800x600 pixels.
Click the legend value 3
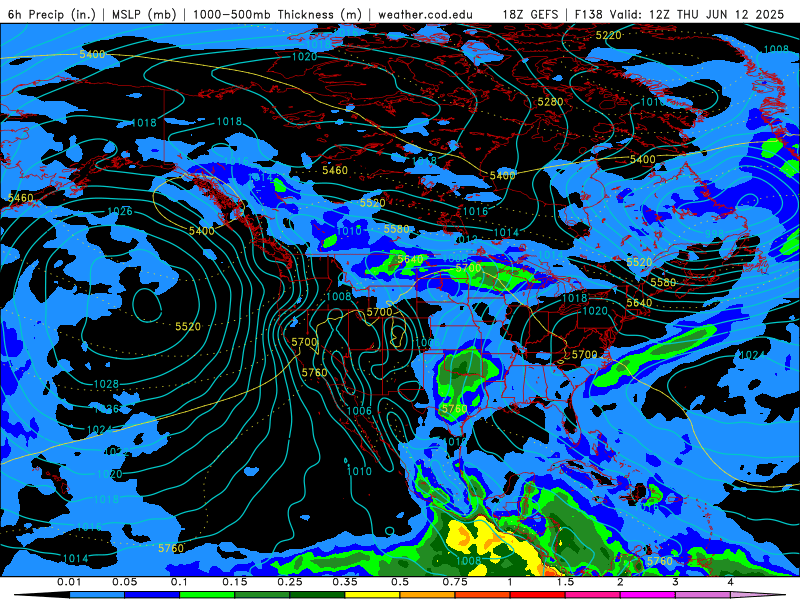(675, 582)
